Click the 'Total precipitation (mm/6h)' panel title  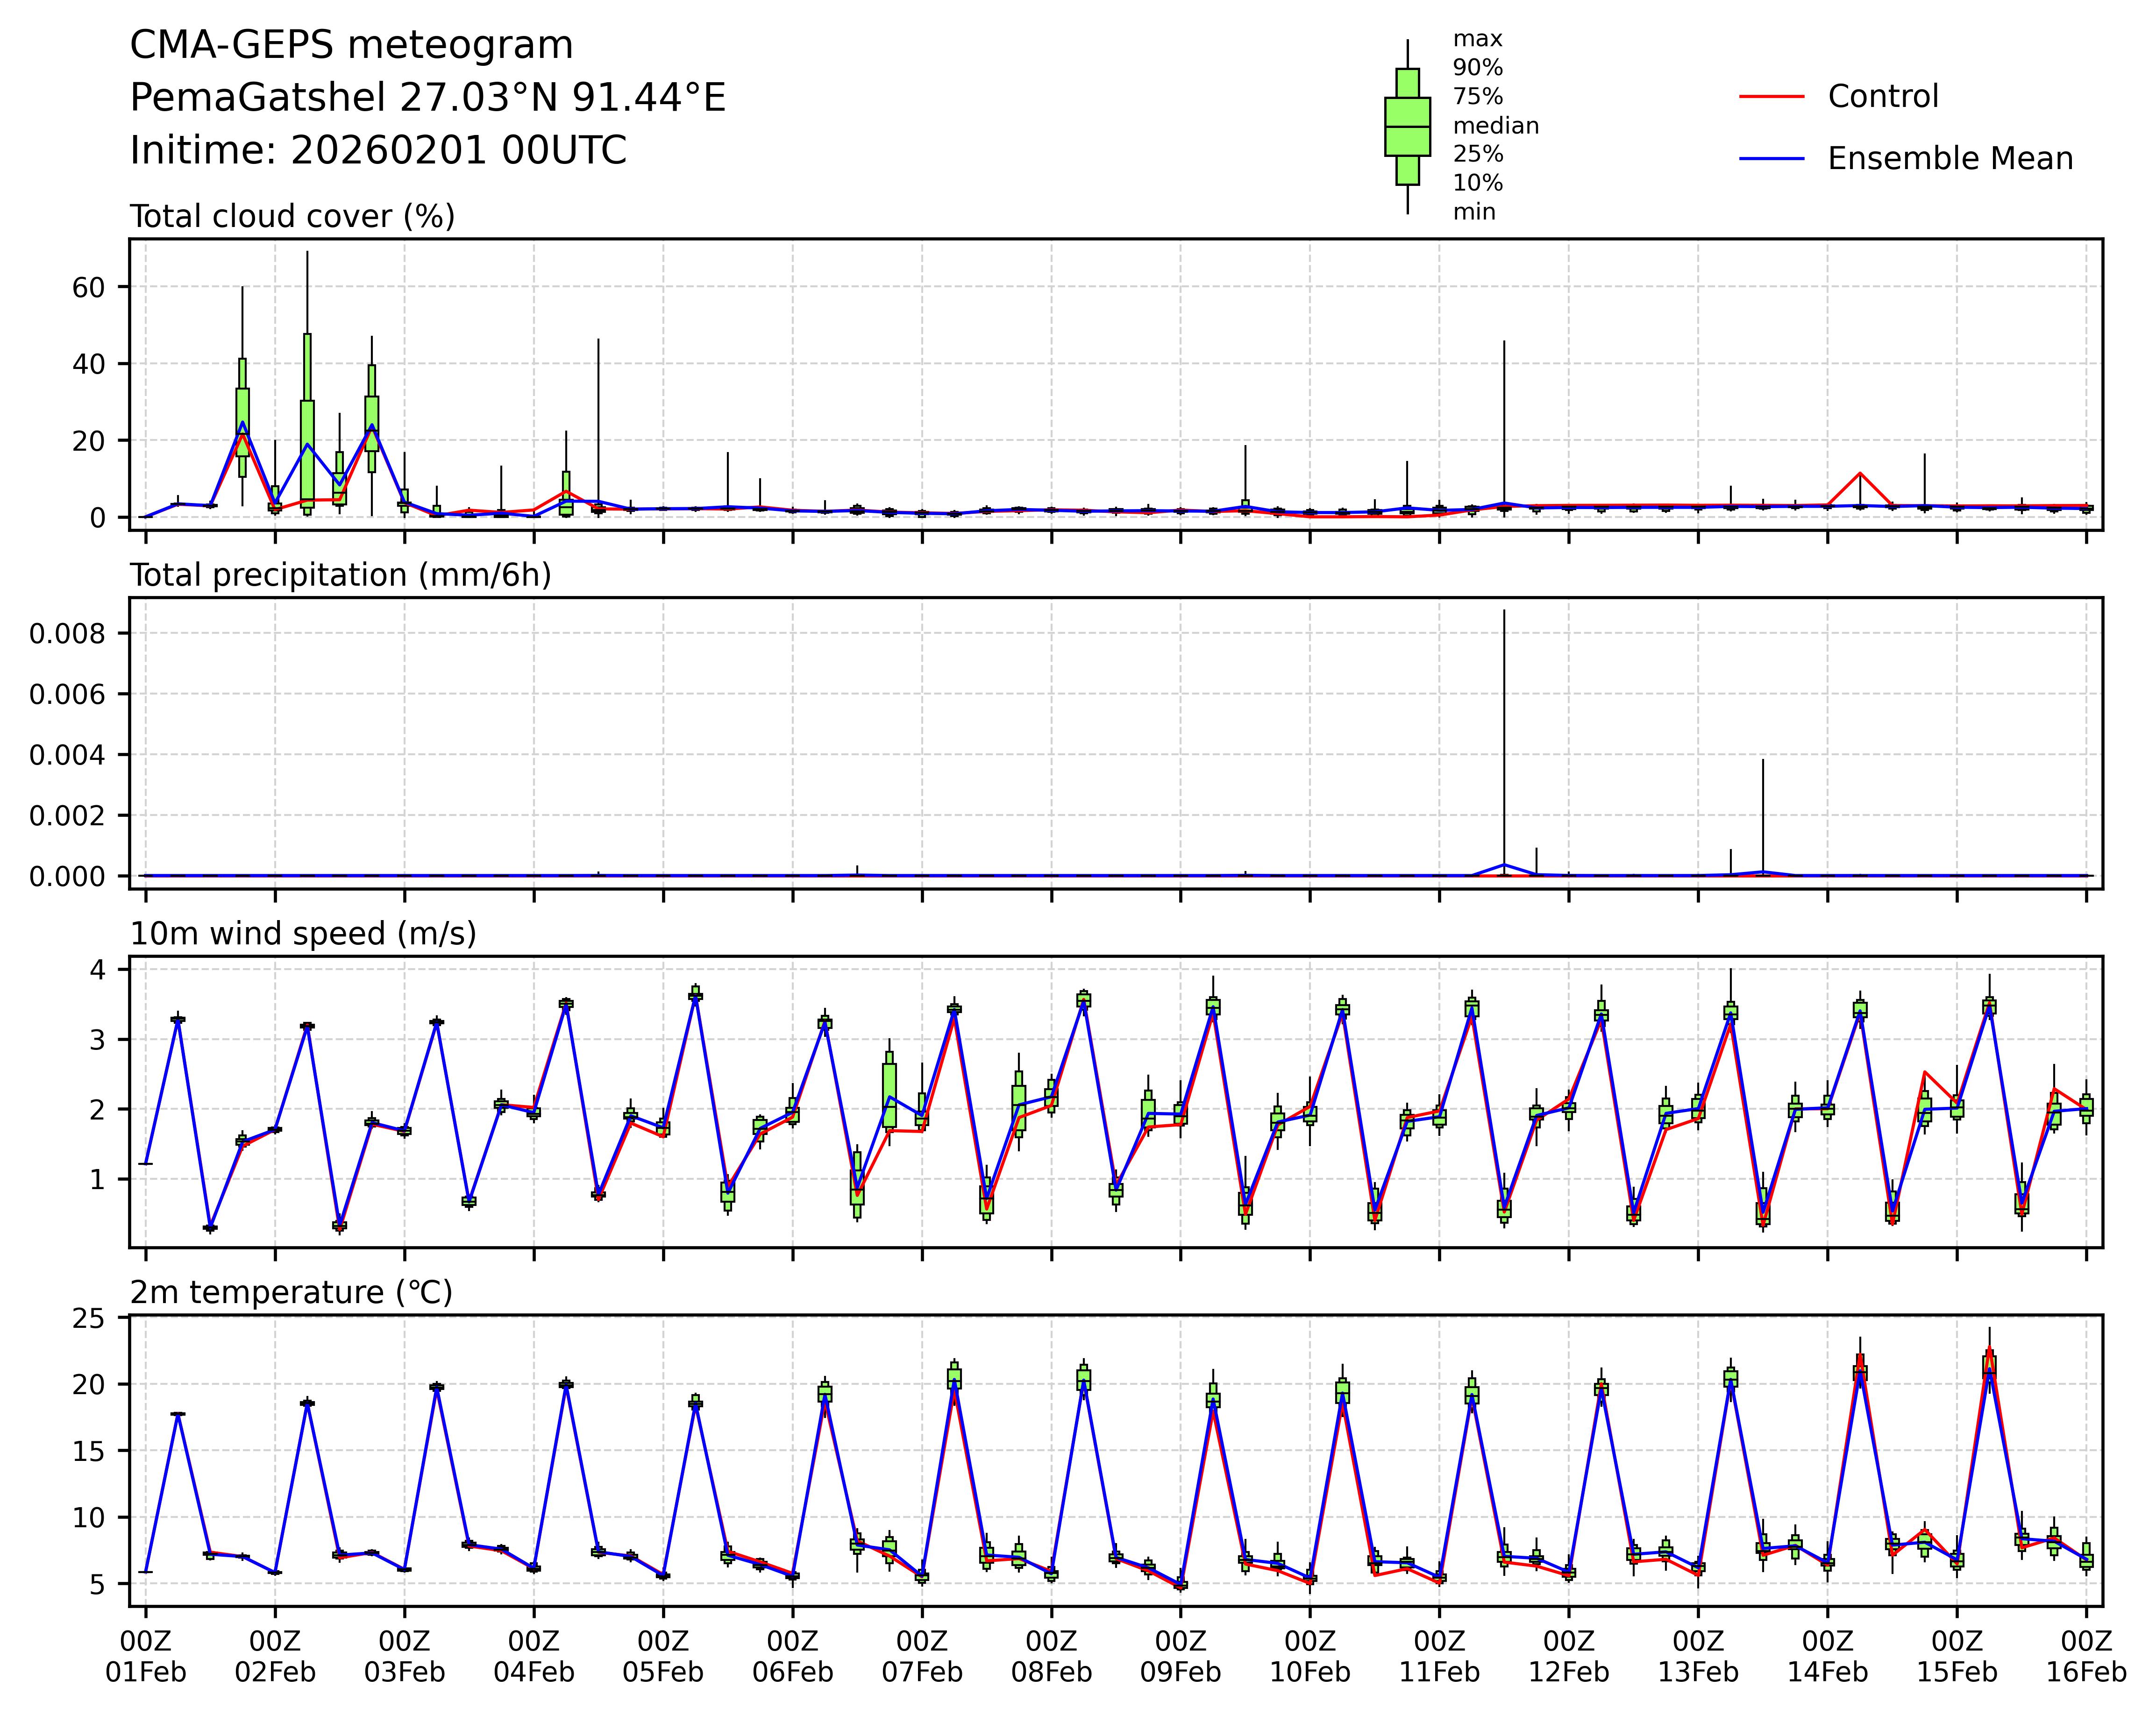340,575
